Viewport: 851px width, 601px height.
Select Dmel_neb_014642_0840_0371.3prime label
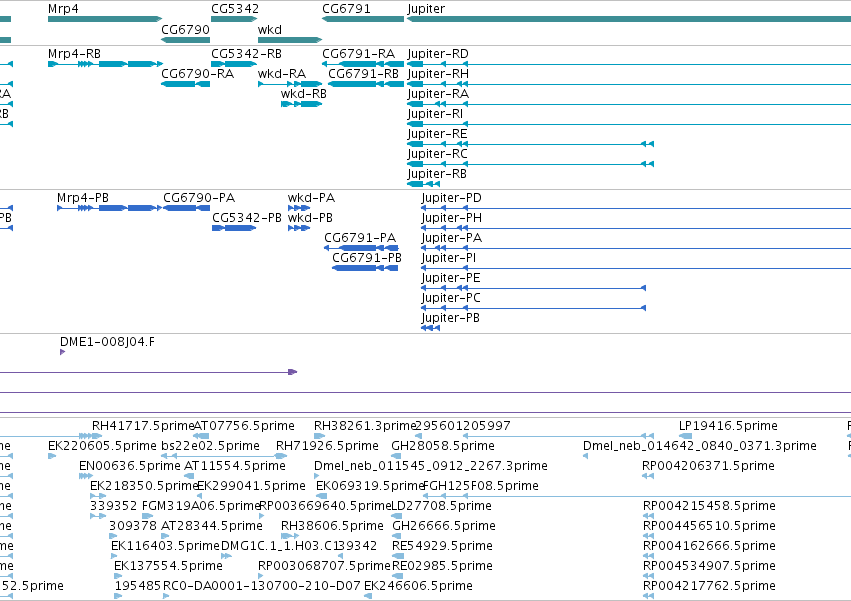(x=700, y=446)
